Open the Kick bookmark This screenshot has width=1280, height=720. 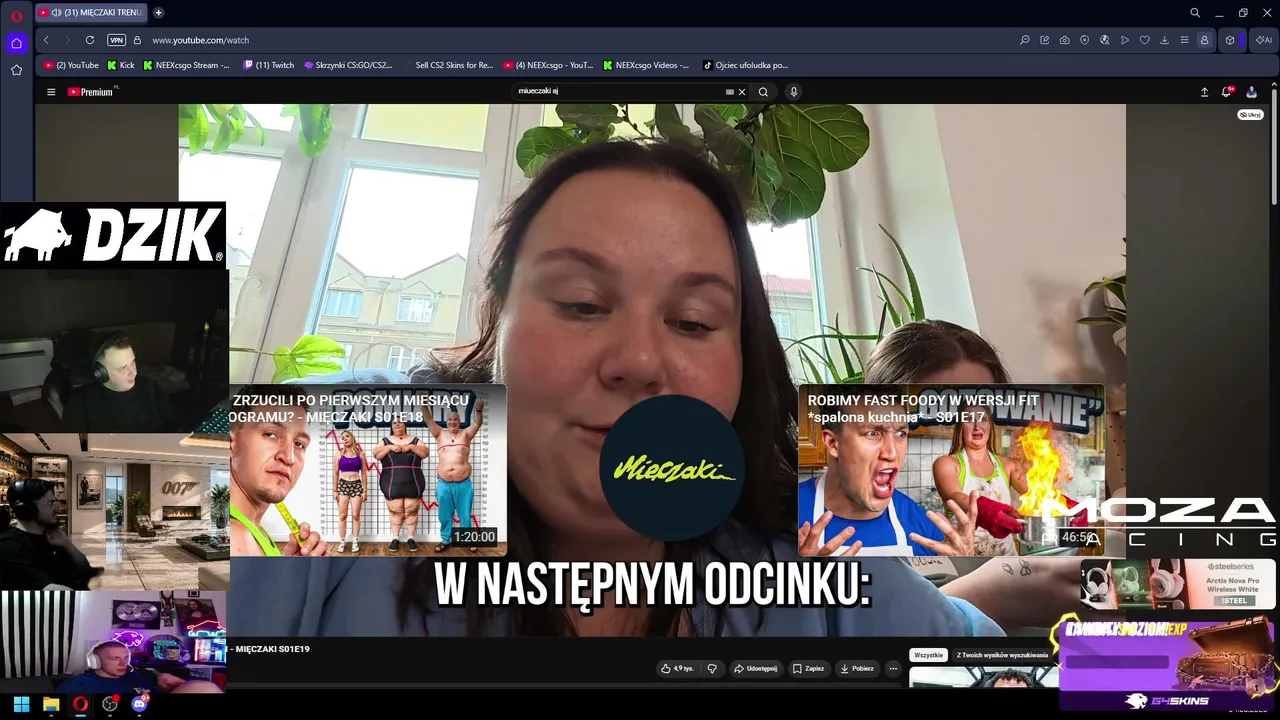point(121,65)
